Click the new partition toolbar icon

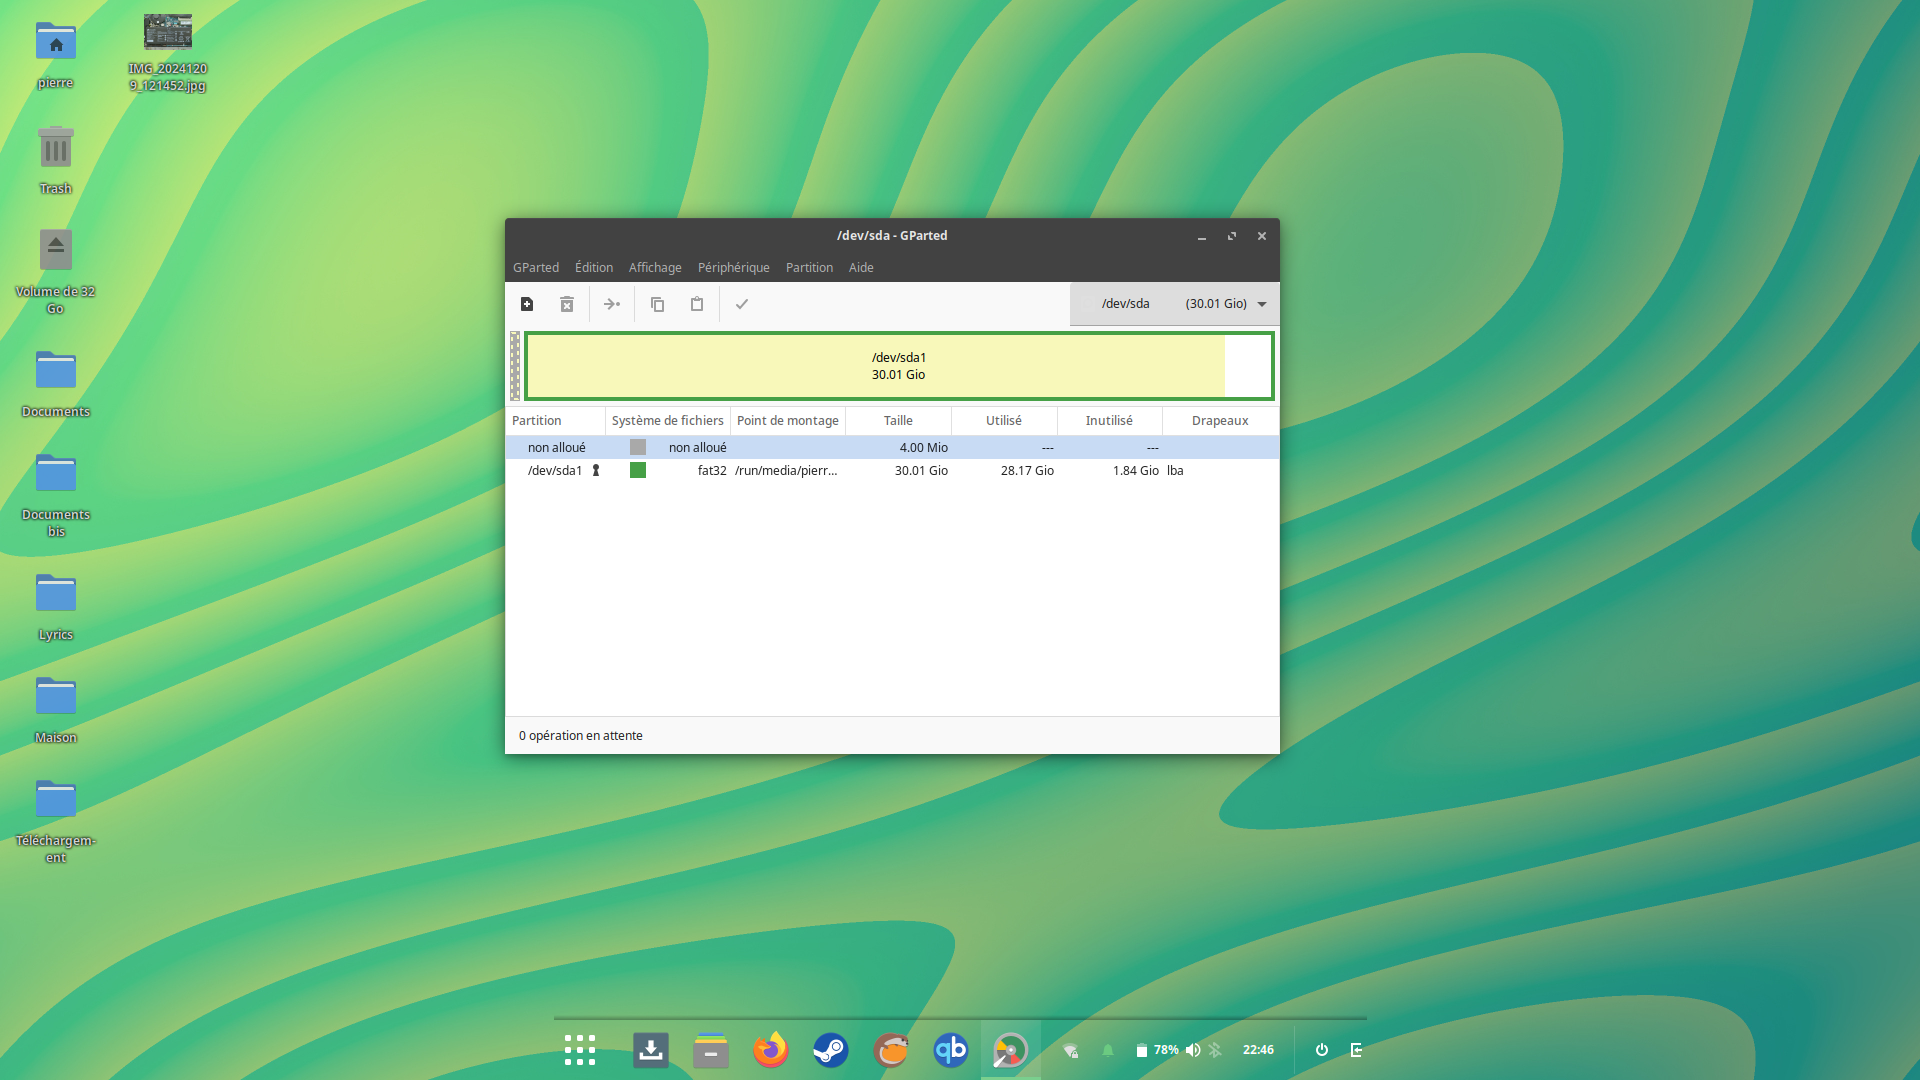tap(527, 304)
